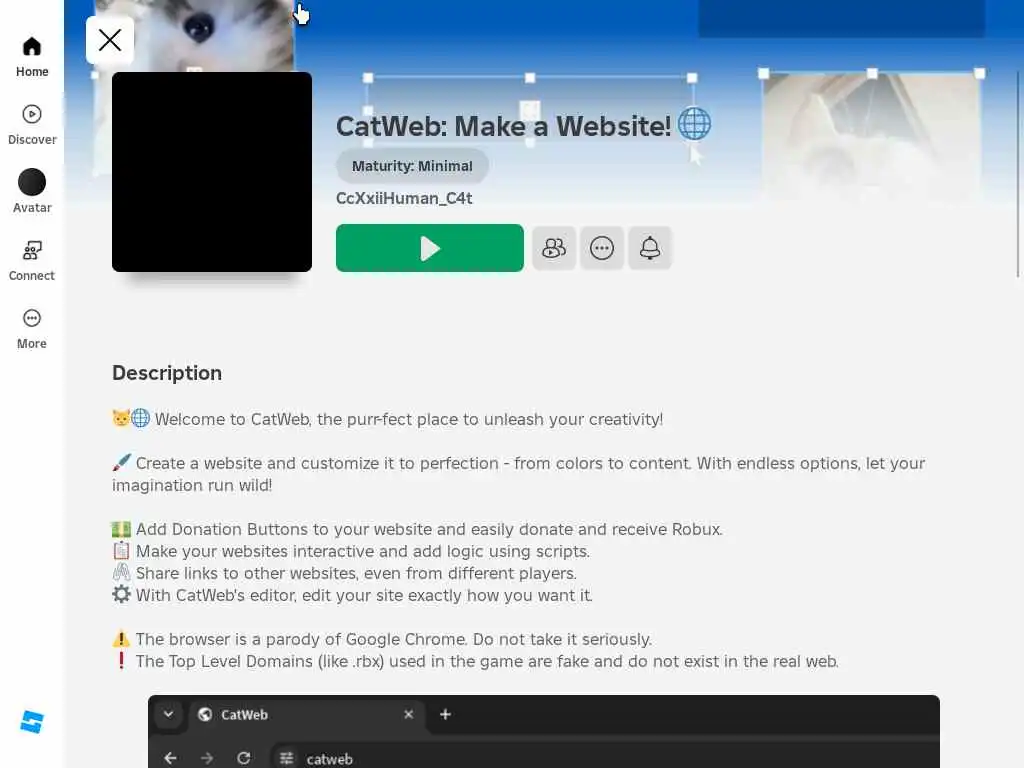1024x768 pixels.
Task: Click the vertical scrollbar on right edge
Action: (x=1018, y=174)
